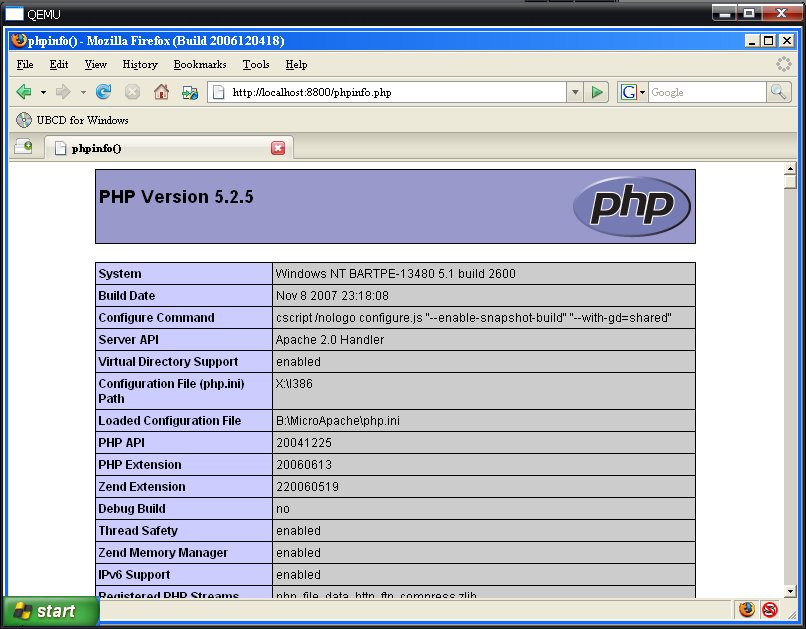Open the Tools menu
The image size is (806, 629).
point(256,64)
